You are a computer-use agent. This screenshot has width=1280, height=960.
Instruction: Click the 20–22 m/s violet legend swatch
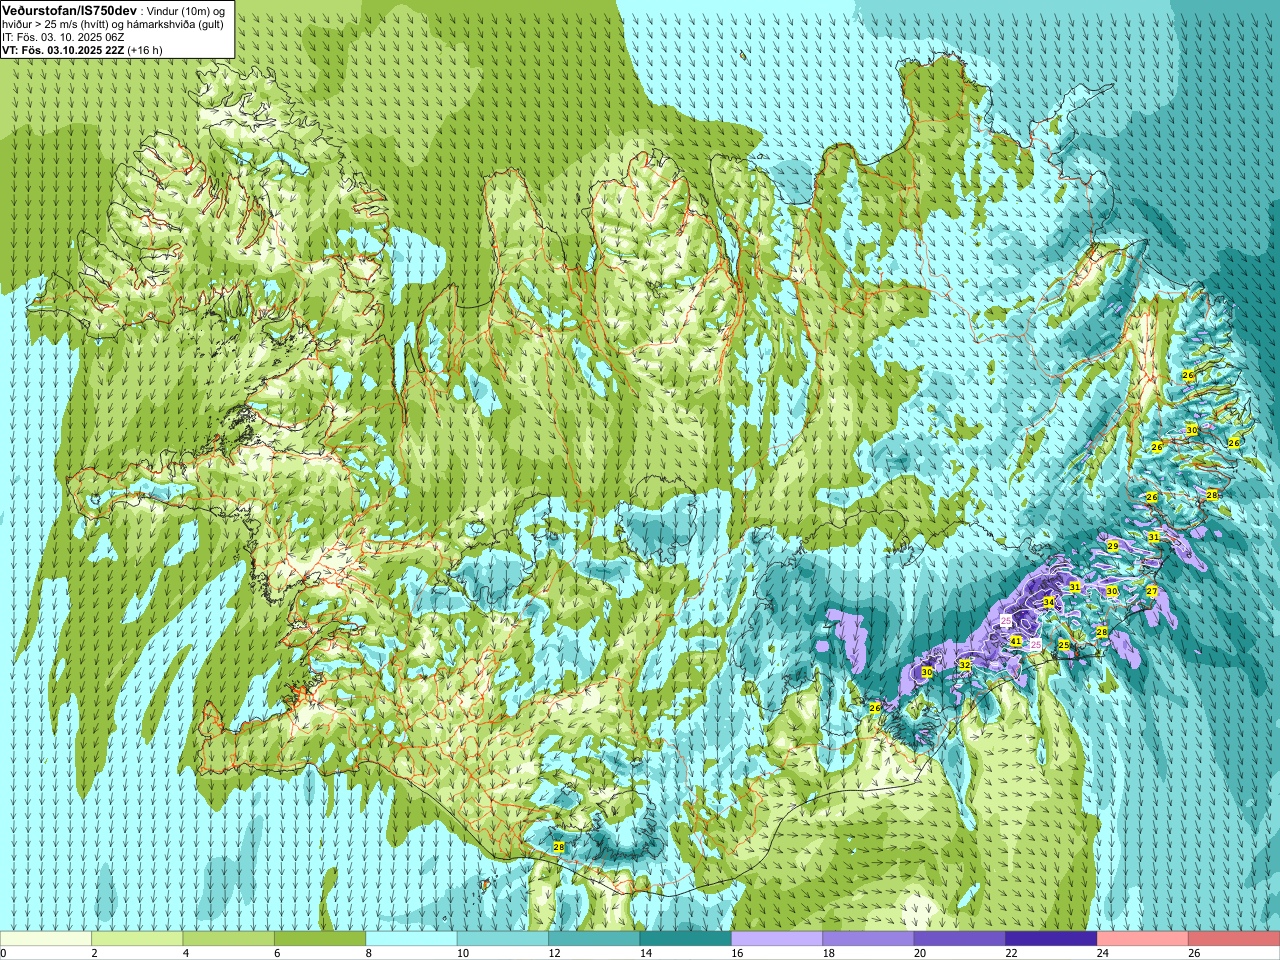coord(960,939)
